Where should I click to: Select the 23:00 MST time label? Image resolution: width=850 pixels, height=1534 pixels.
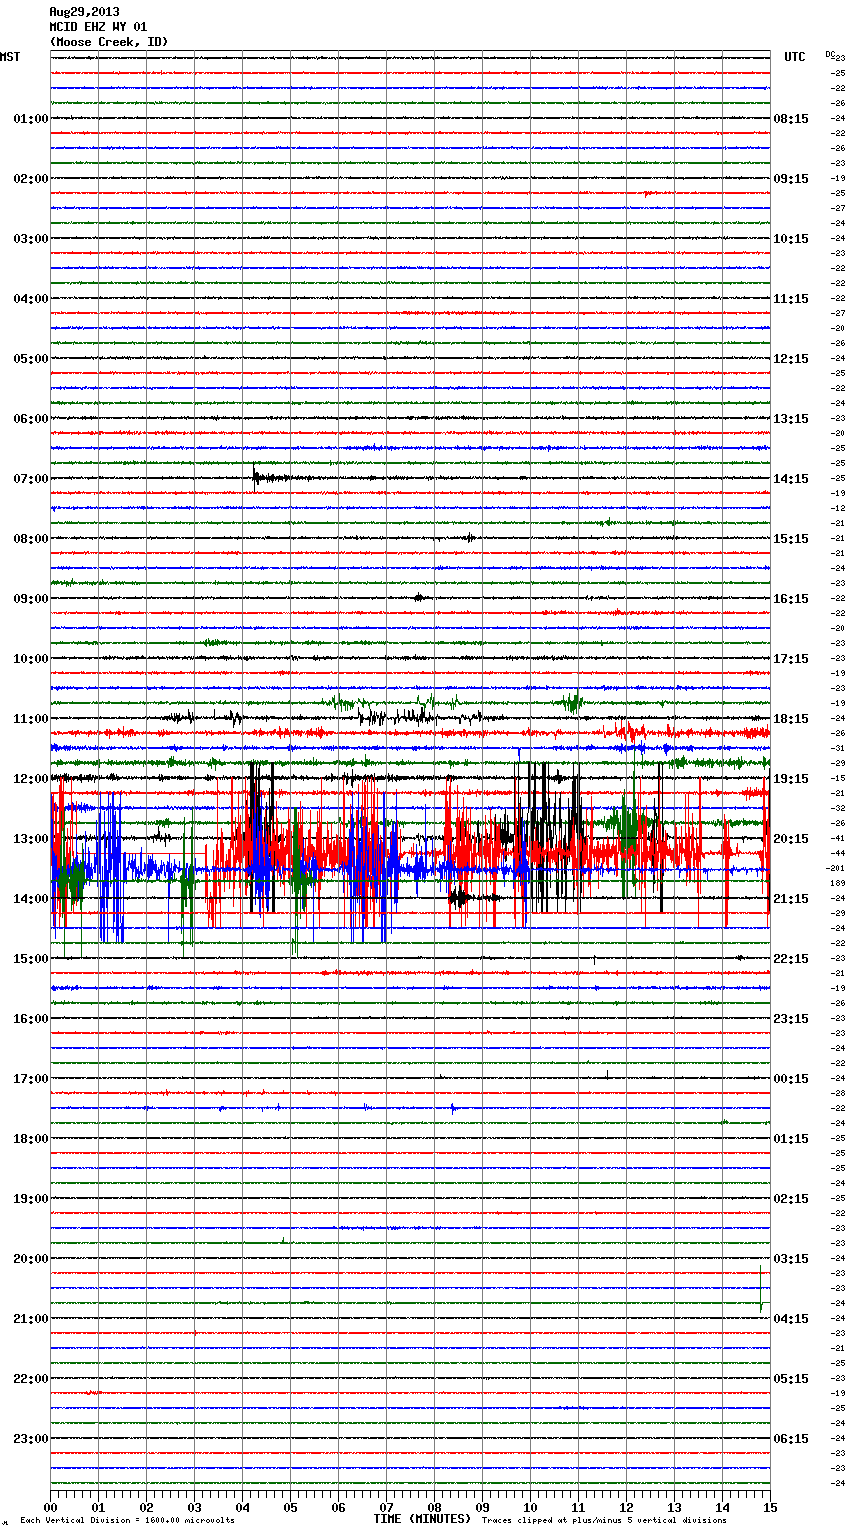point(31,1439)
